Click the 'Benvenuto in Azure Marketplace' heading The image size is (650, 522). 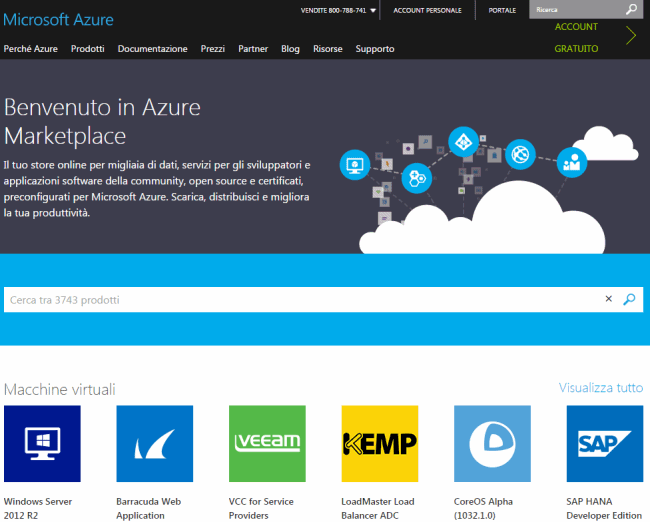[x=102, y=121]
